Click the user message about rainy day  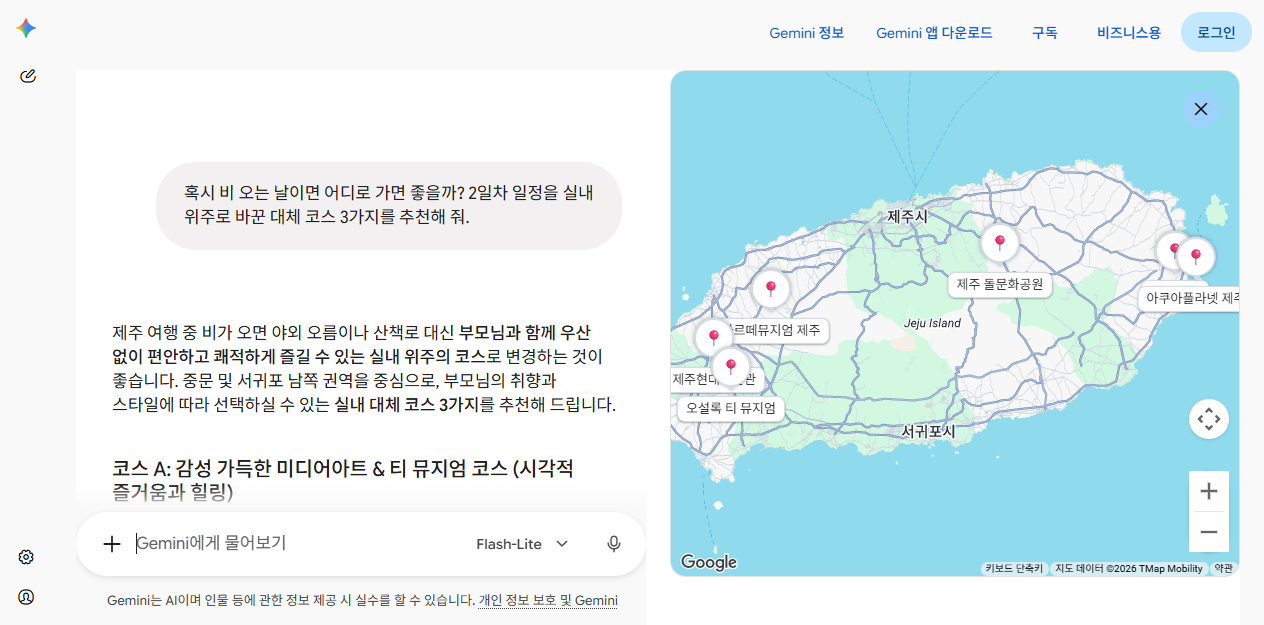click(389, 205)
